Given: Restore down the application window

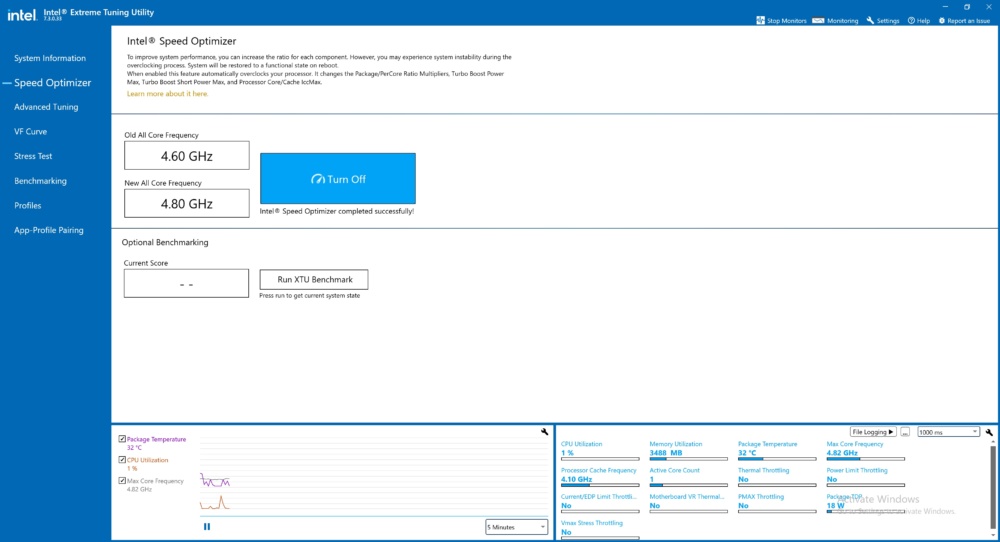Looking at the screenshot, I should point(967,6).
